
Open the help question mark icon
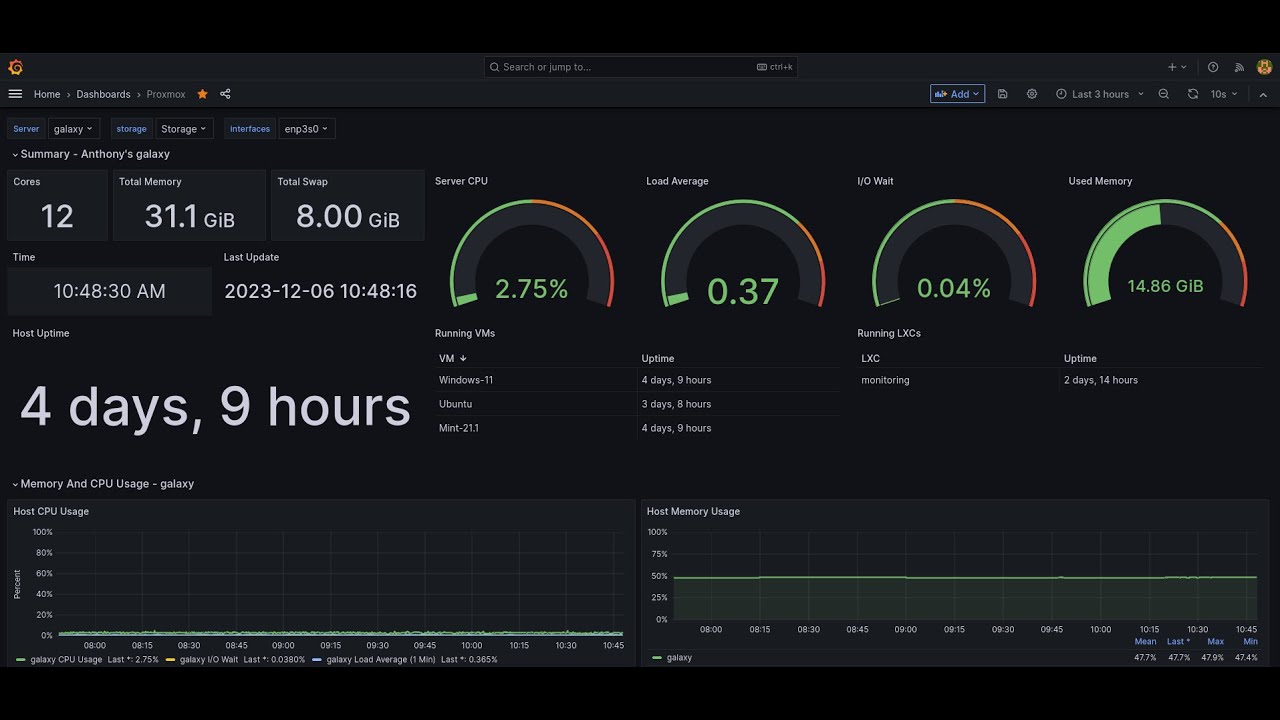pyautogui.click(x=1213, y=67)
